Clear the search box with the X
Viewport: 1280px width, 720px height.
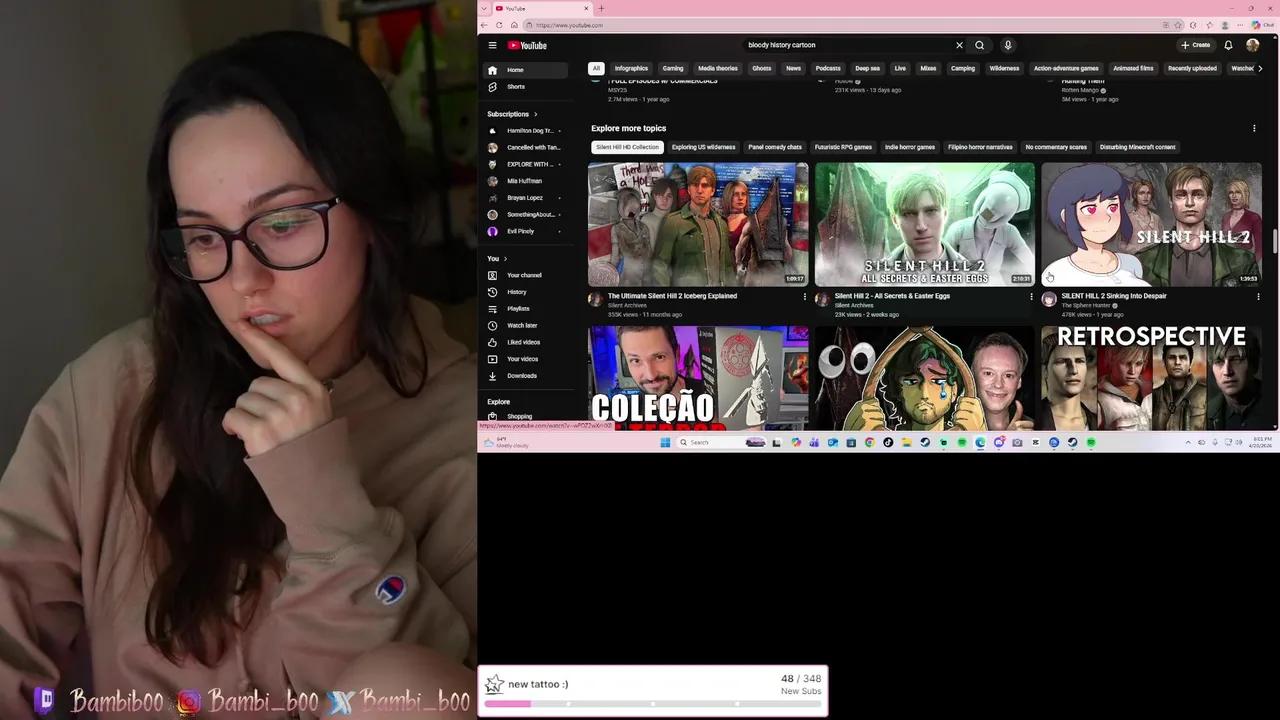(x=959, y=45)
